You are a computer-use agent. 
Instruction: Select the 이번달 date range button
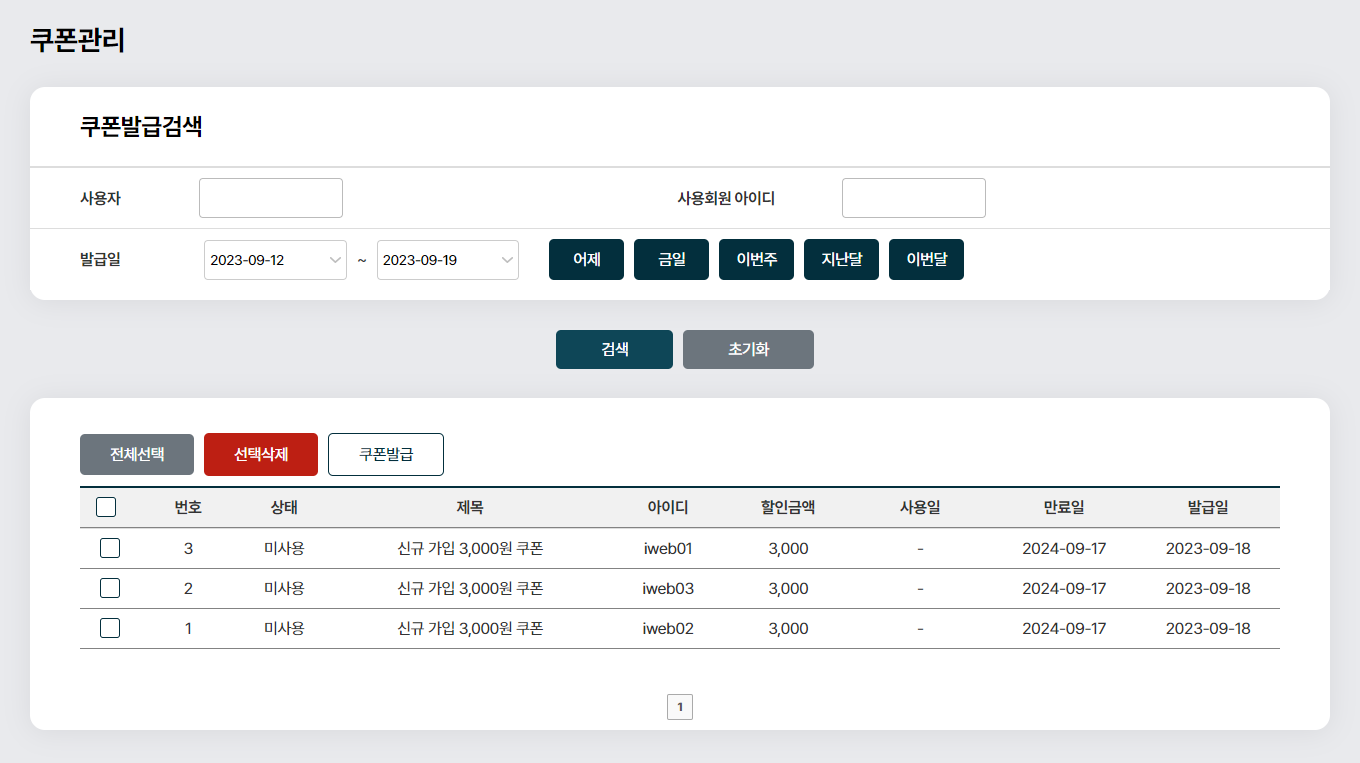click(x=926, y=260)
